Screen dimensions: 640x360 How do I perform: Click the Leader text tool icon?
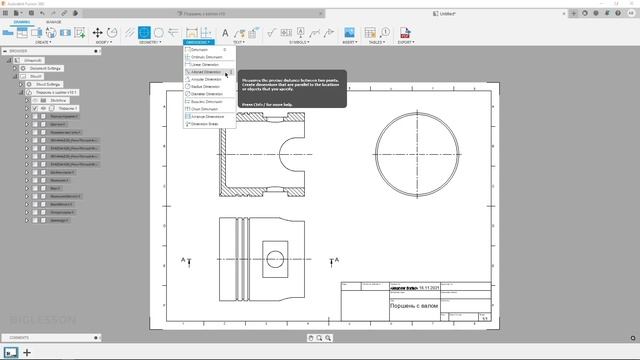click(239, 33)
